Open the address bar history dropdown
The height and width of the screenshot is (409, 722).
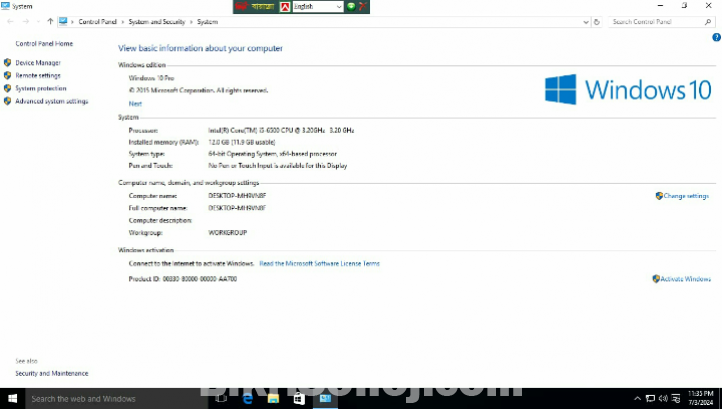click(x=586, y=22)
